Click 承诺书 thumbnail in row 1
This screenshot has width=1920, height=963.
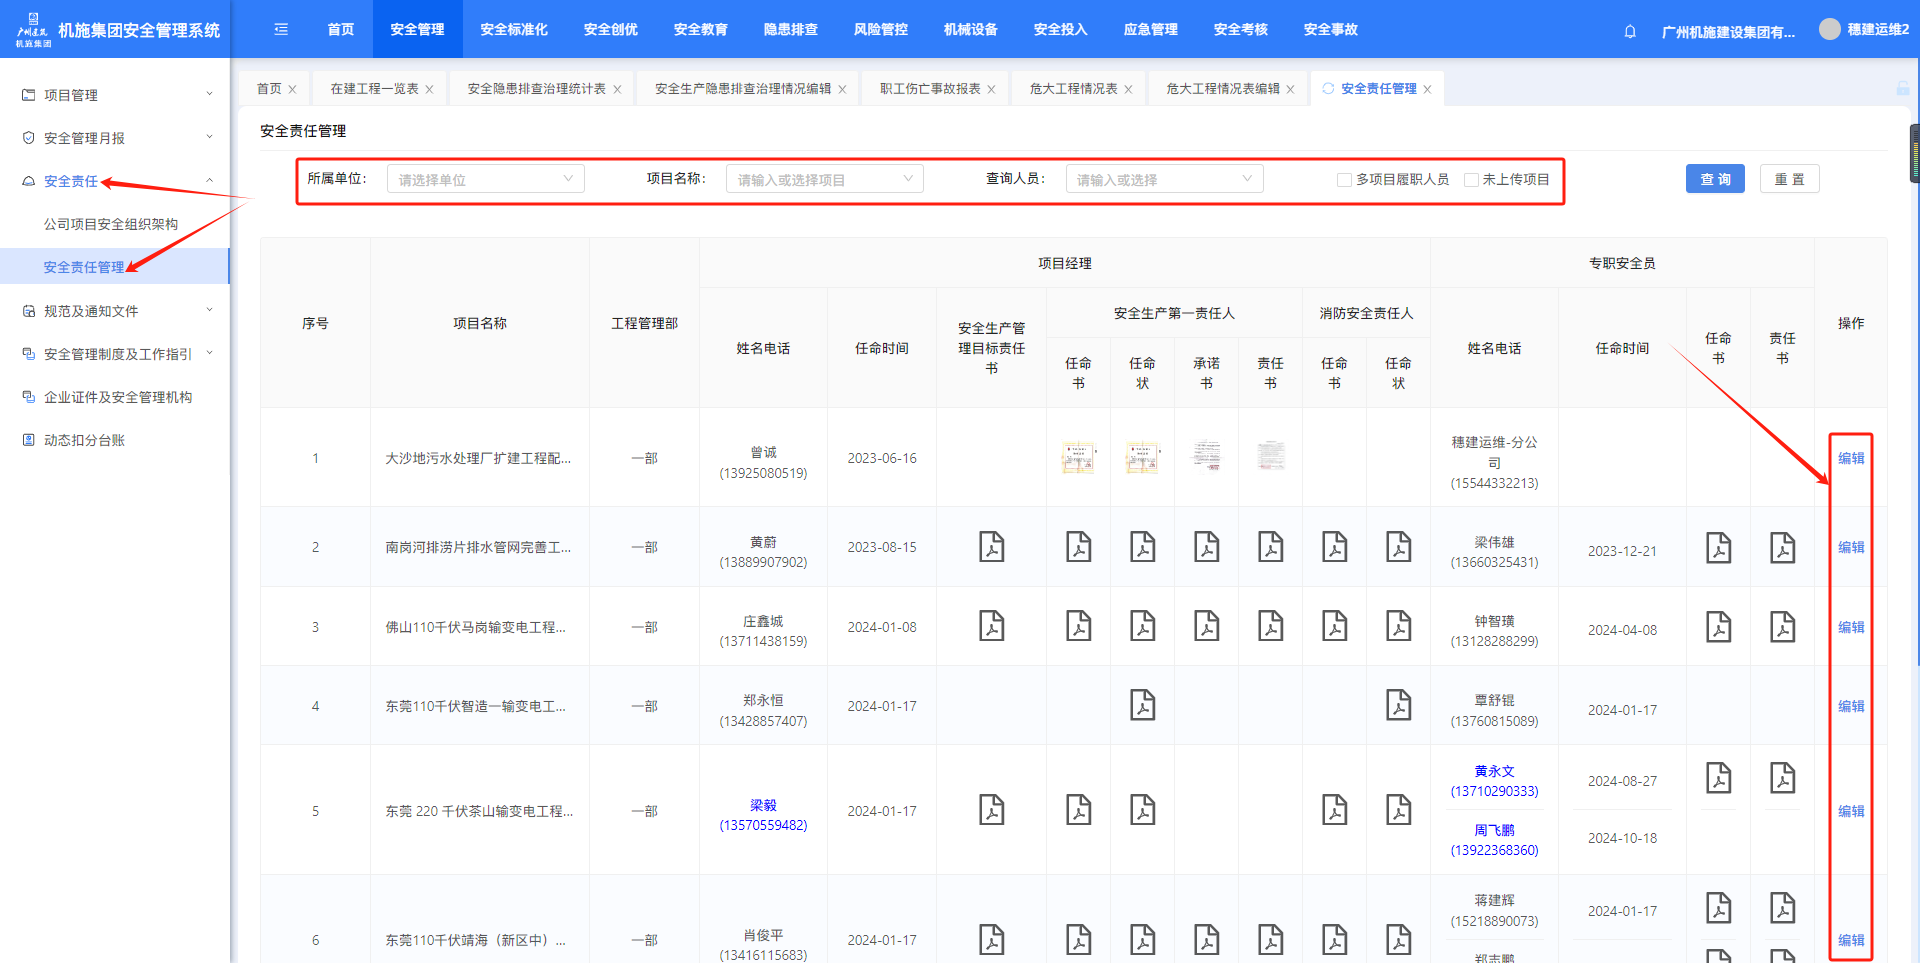[1206, 456]
